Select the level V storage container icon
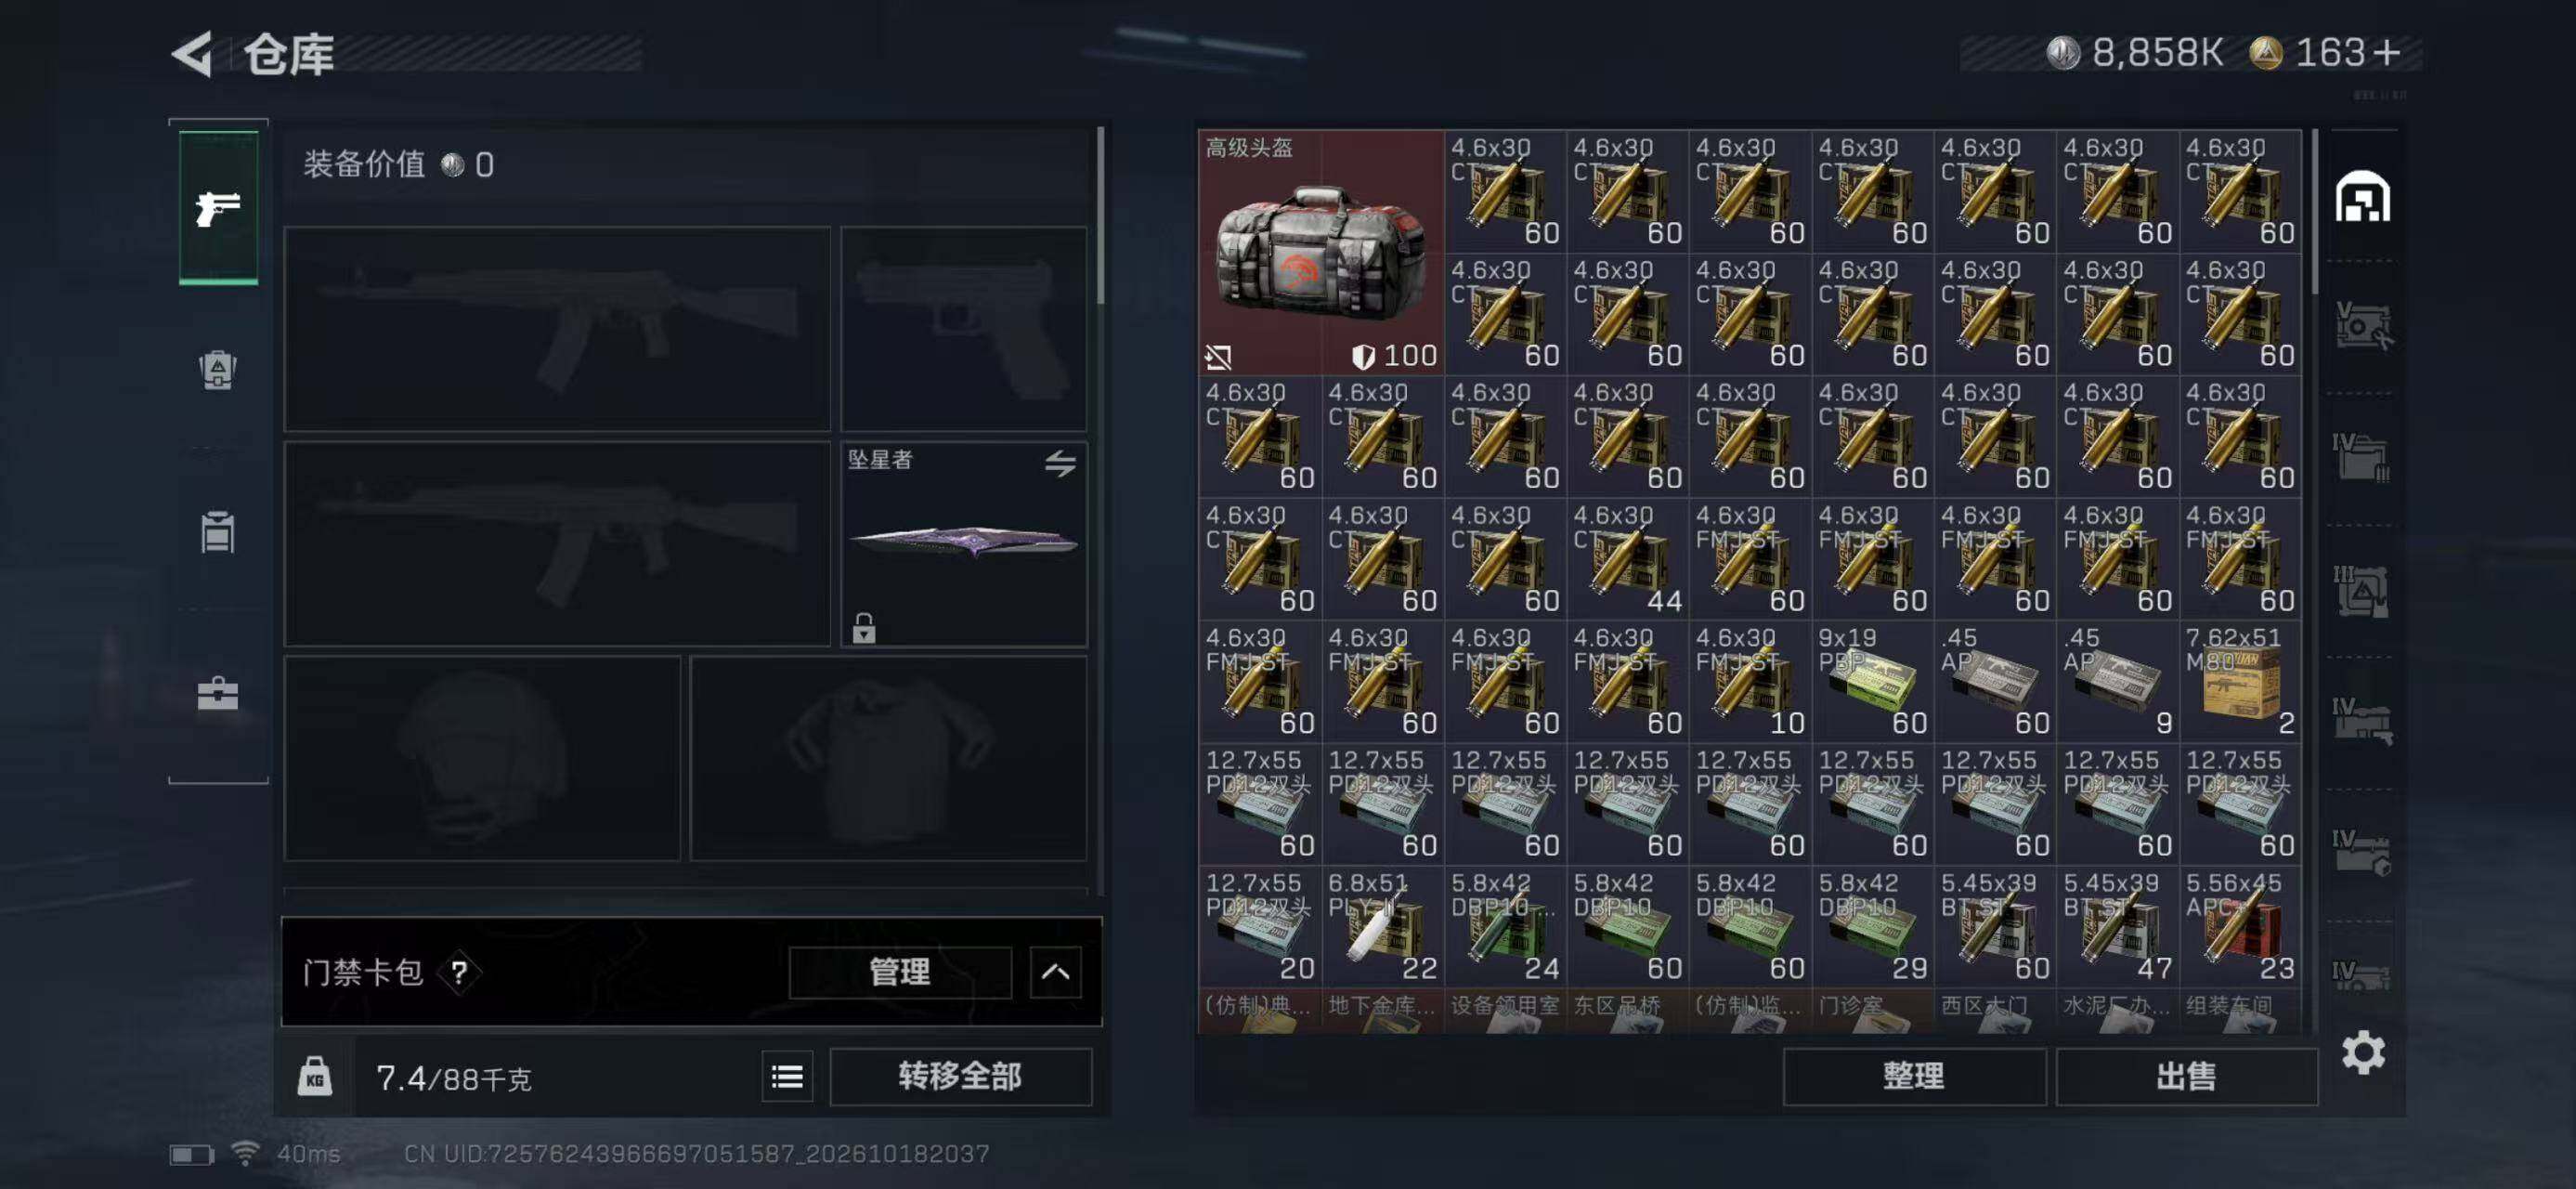 point(2362,325)
